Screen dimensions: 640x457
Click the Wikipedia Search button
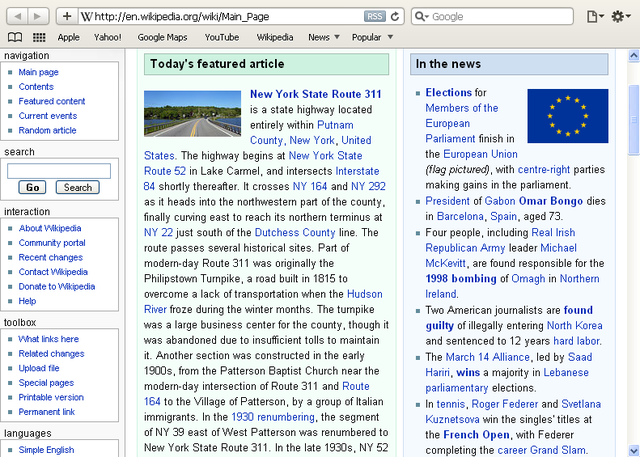coord(76,187)
